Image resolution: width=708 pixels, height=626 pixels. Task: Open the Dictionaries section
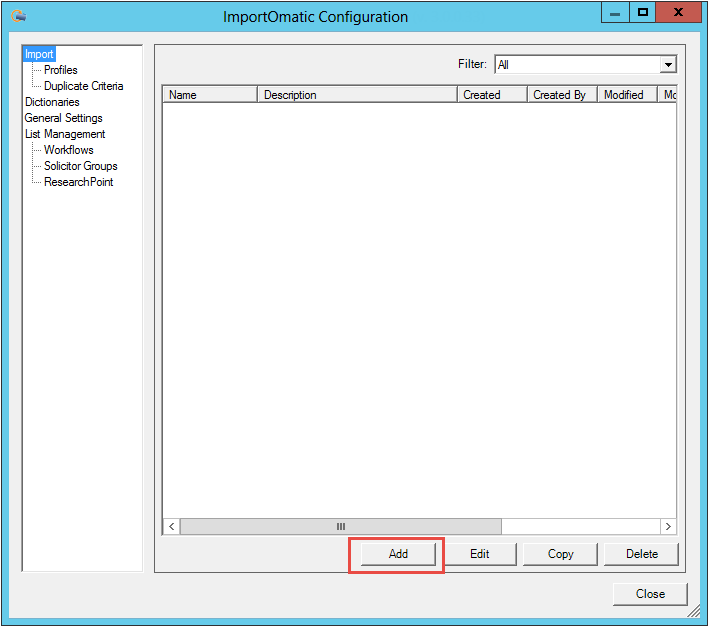[52, 102]
